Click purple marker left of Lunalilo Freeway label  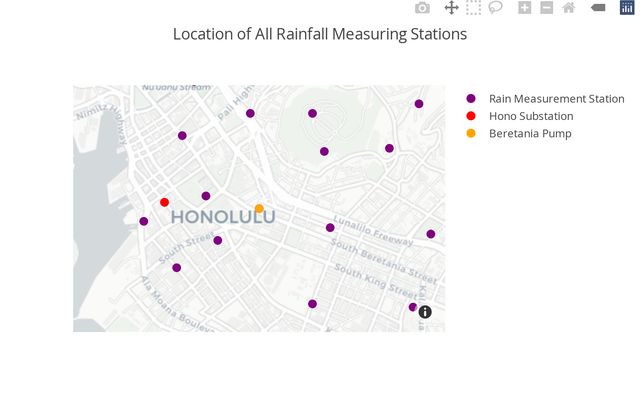(x=330, y=228)
